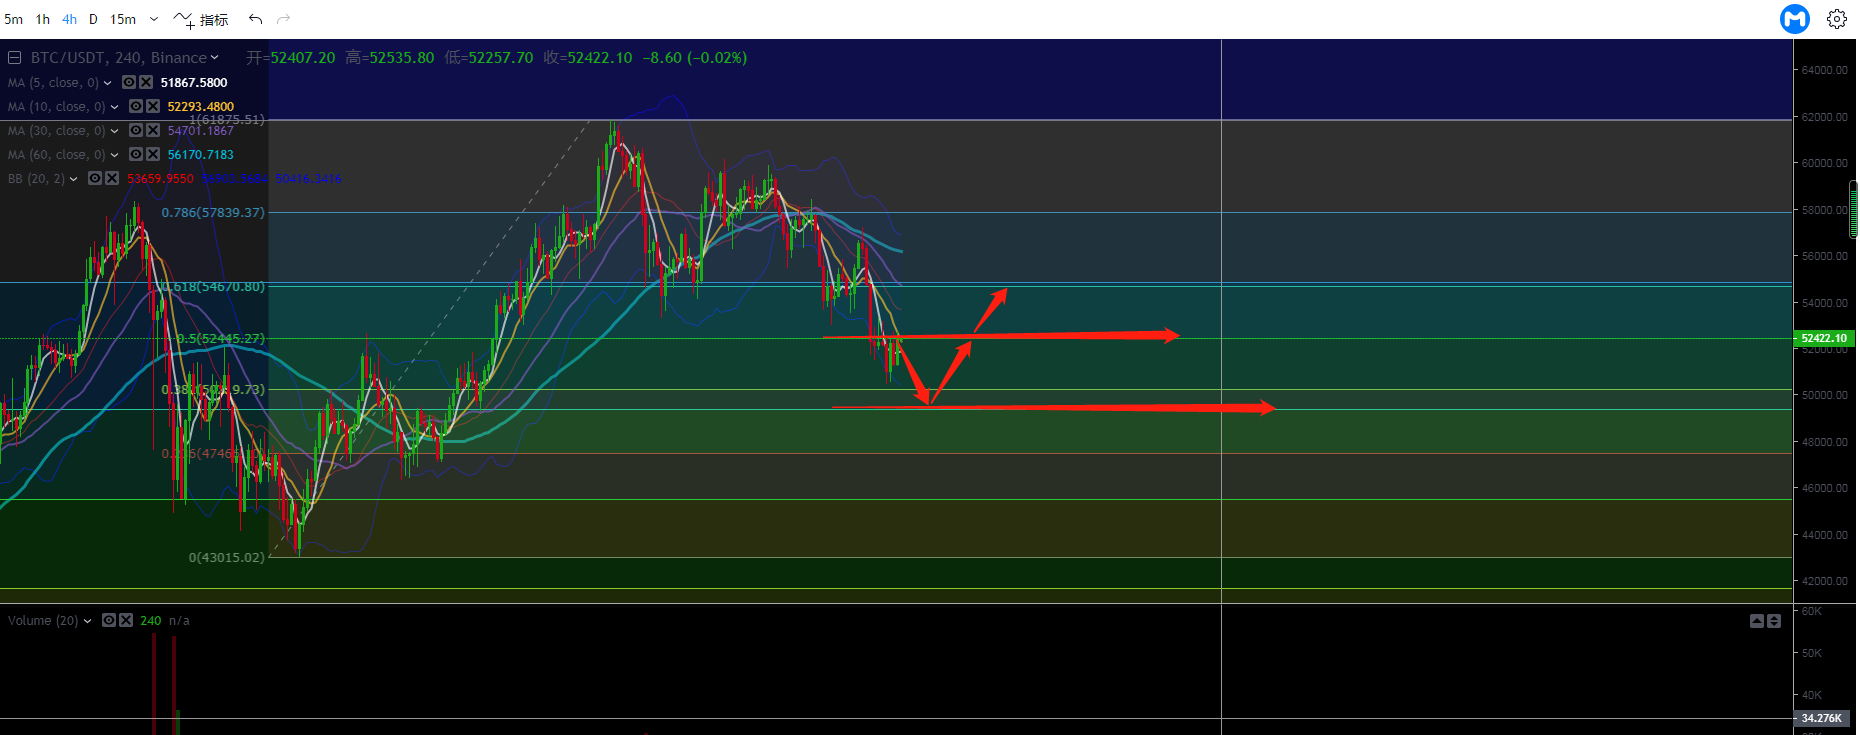Toggle Volume (20) visibility eye
This screenshot has height=735, width=1860.
(109, 620)
